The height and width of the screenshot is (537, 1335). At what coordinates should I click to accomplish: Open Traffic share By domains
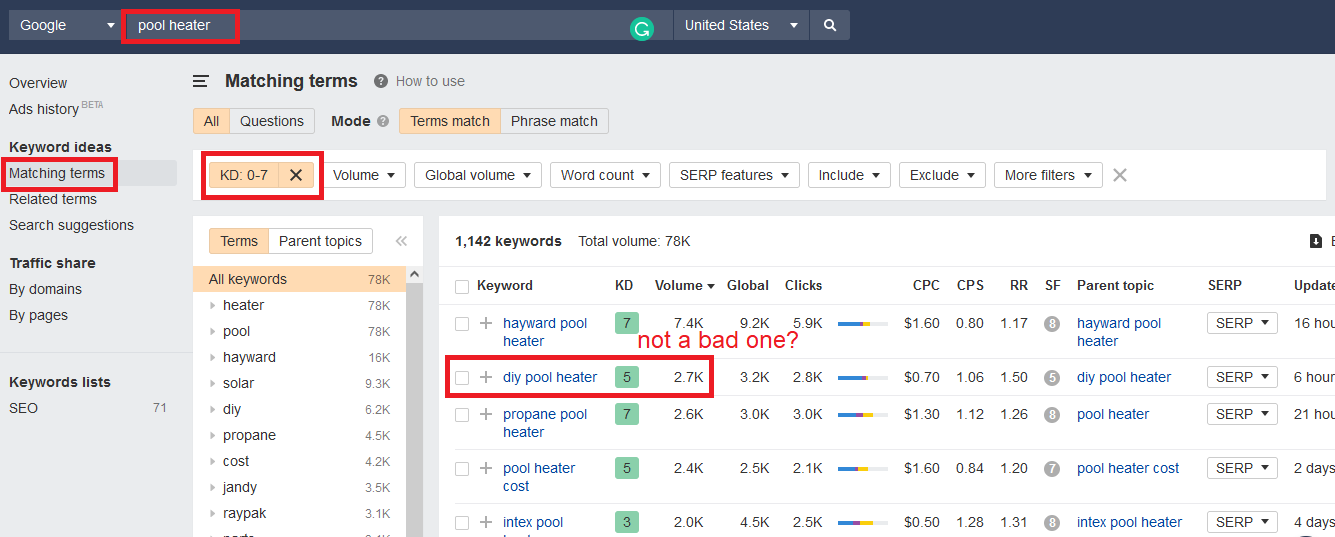pyautogui.click(x=46, y=289)
